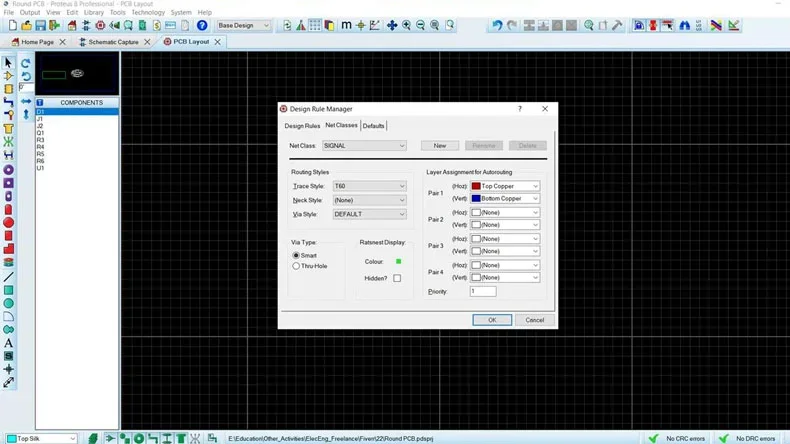Select the Component placement mode tool
This screenshot has width=790, height=444.
(x=8, y=76)
